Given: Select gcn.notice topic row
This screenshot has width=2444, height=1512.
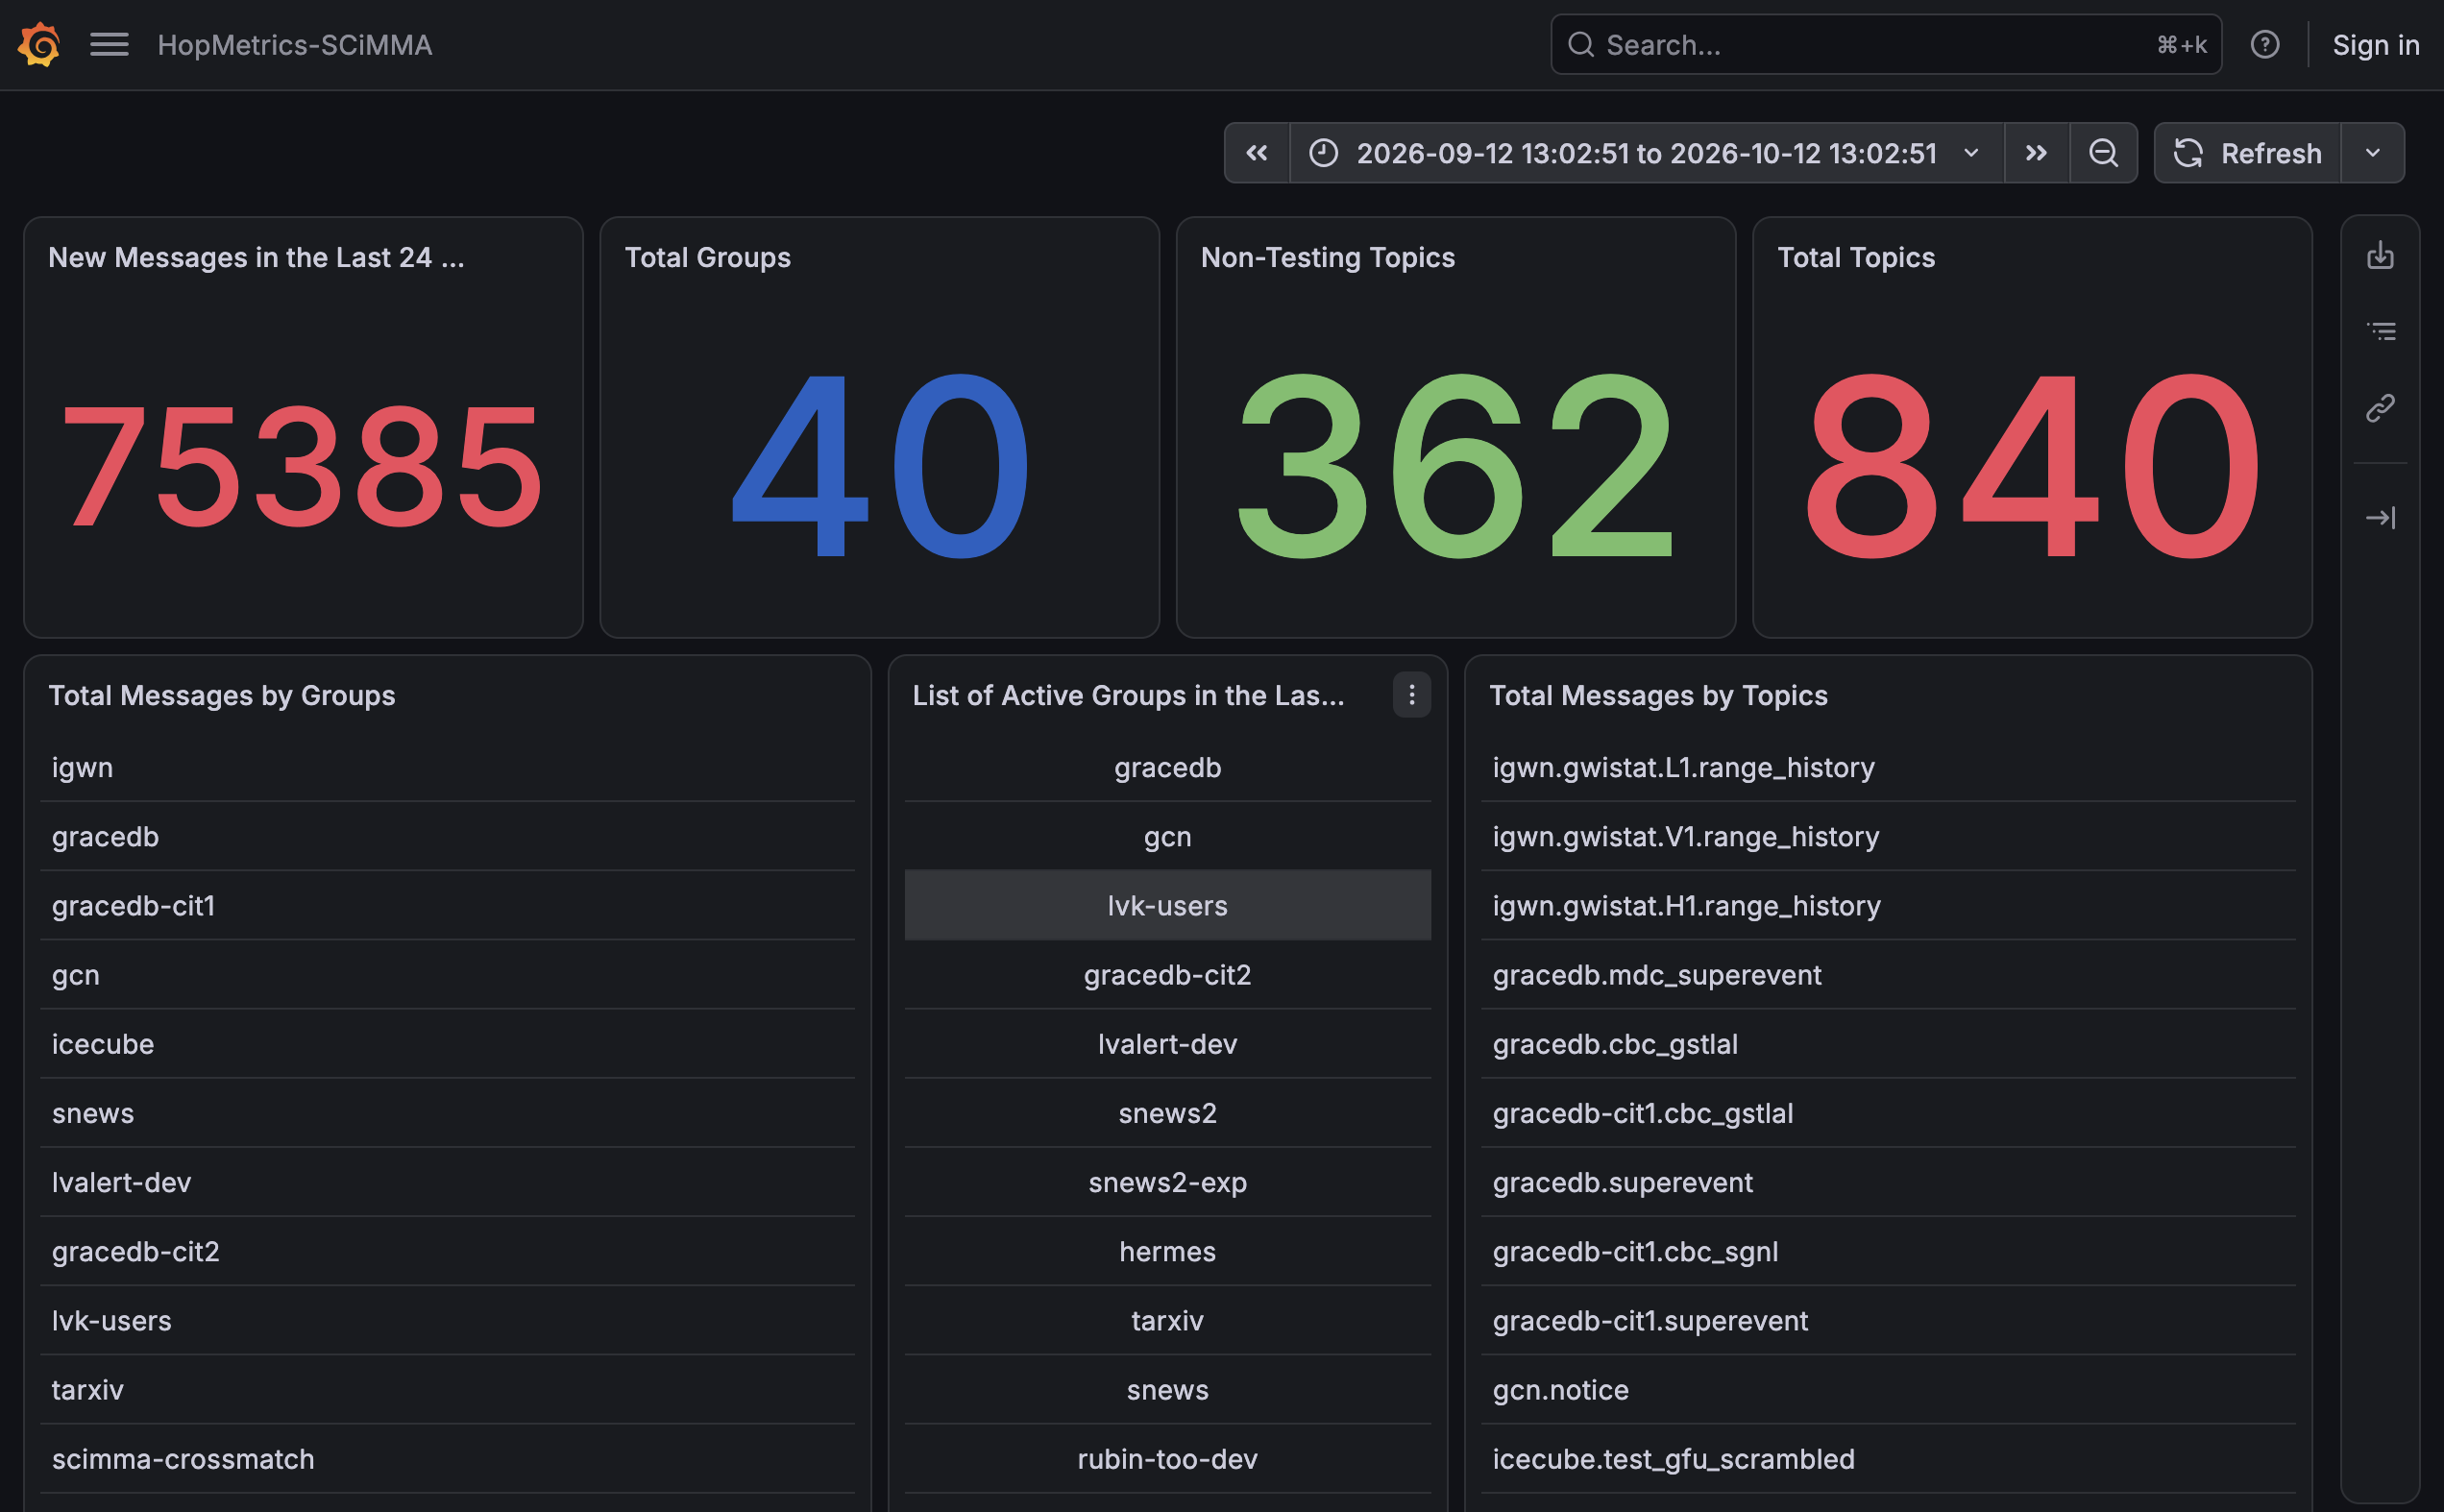Looking at the screenshot, I should (1888, 1390).
